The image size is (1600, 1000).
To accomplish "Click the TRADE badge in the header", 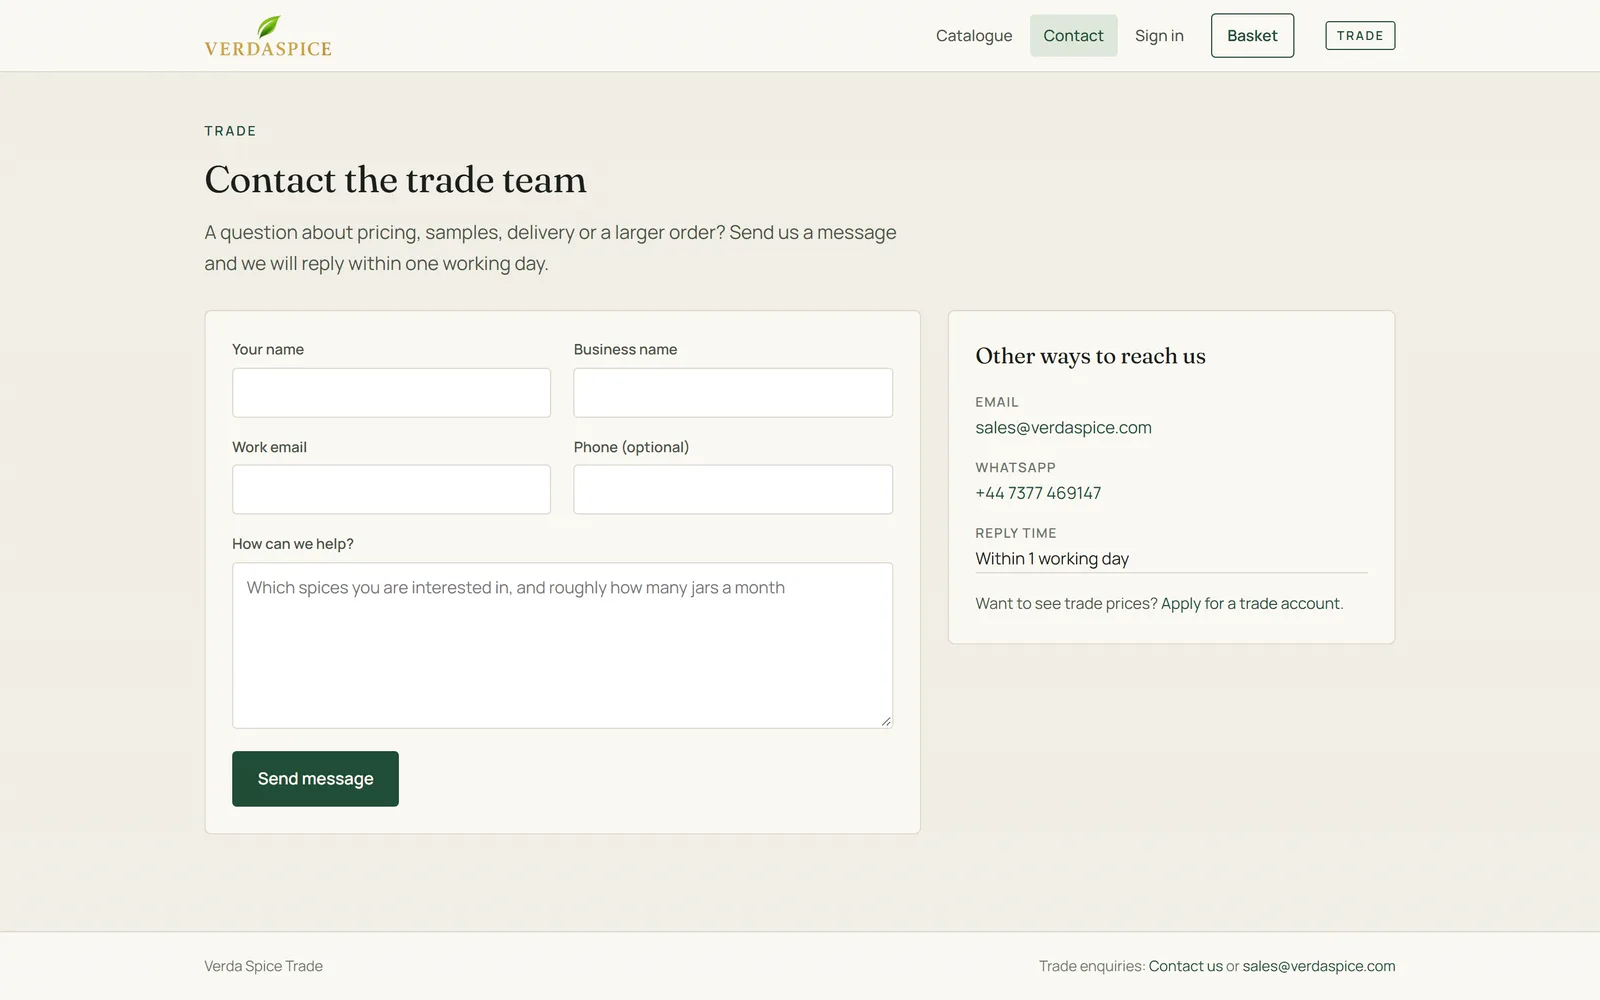I will 1360,36.
